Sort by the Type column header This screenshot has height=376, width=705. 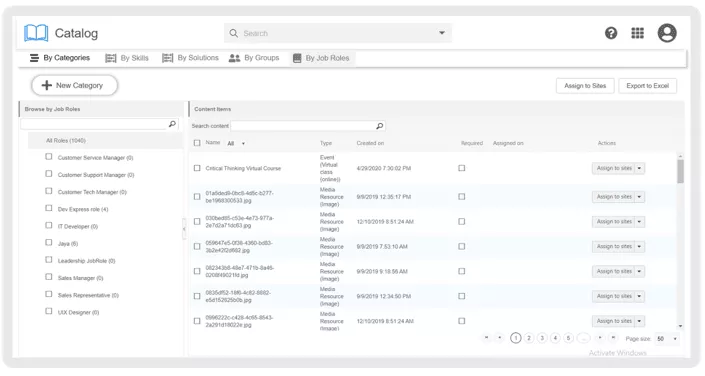coord(326,143)
